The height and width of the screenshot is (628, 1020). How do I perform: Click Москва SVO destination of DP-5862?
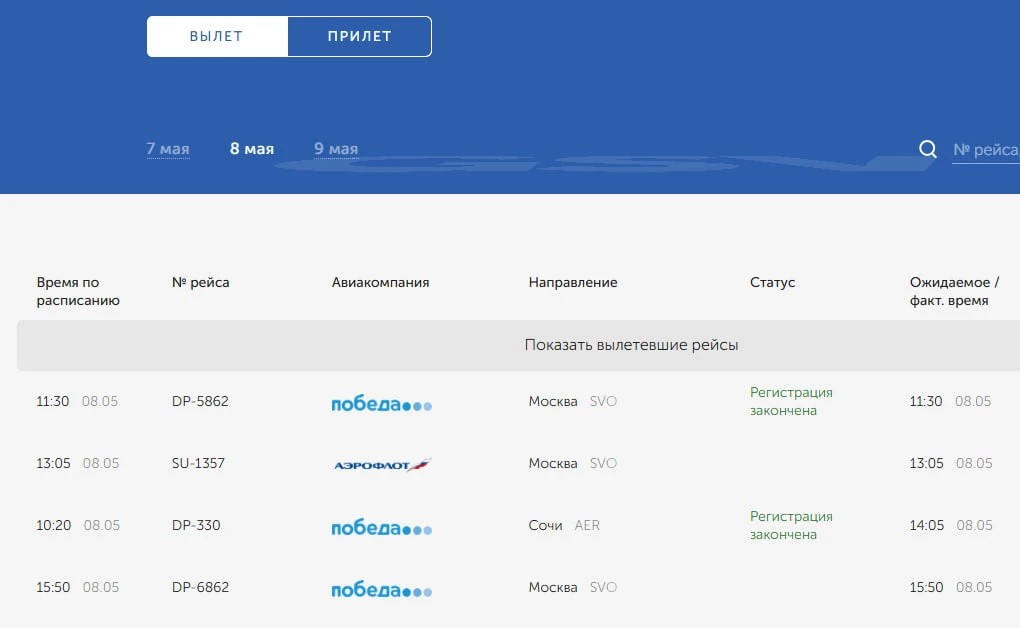click(x=572, y=402)
